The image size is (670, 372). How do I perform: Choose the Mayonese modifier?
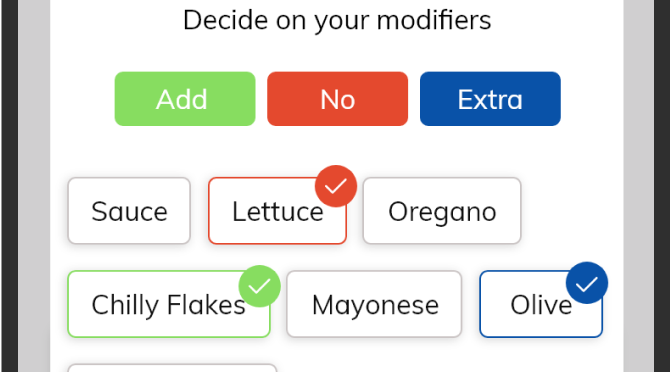[x=374, y=304]
